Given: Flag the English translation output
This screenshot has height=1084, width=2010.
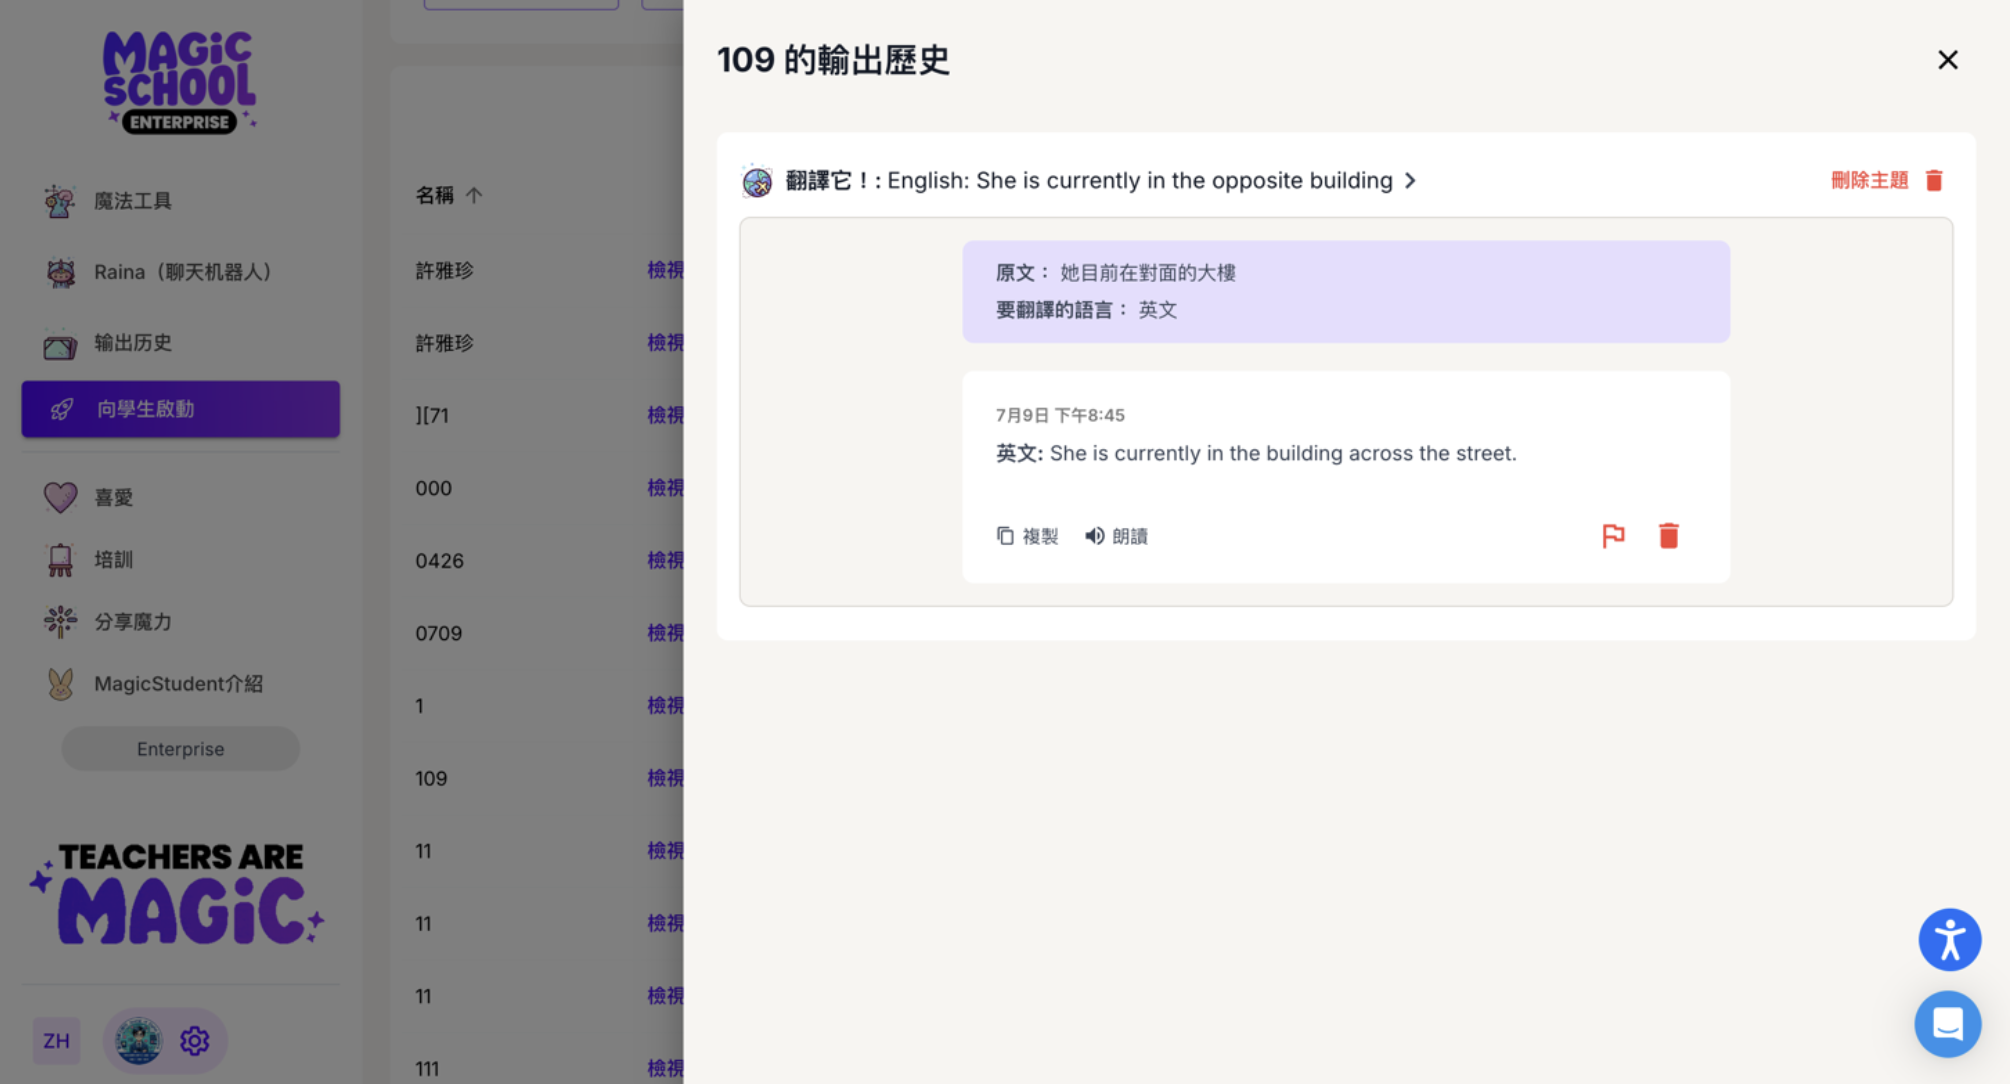Looking at the screenshot, I should click(x=1612, y=535).
